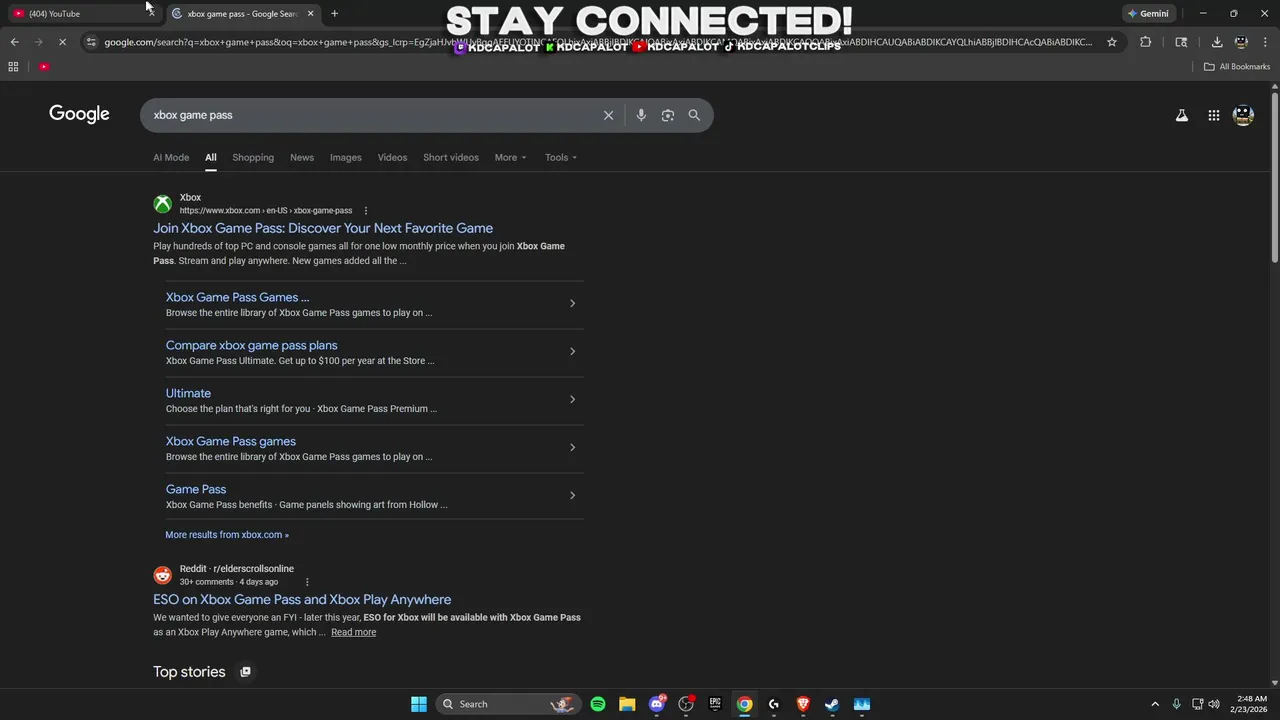This screenshot has height=720, width=1280.
Task: Stop loading the page in the toolbar
Action: (62, 42)
